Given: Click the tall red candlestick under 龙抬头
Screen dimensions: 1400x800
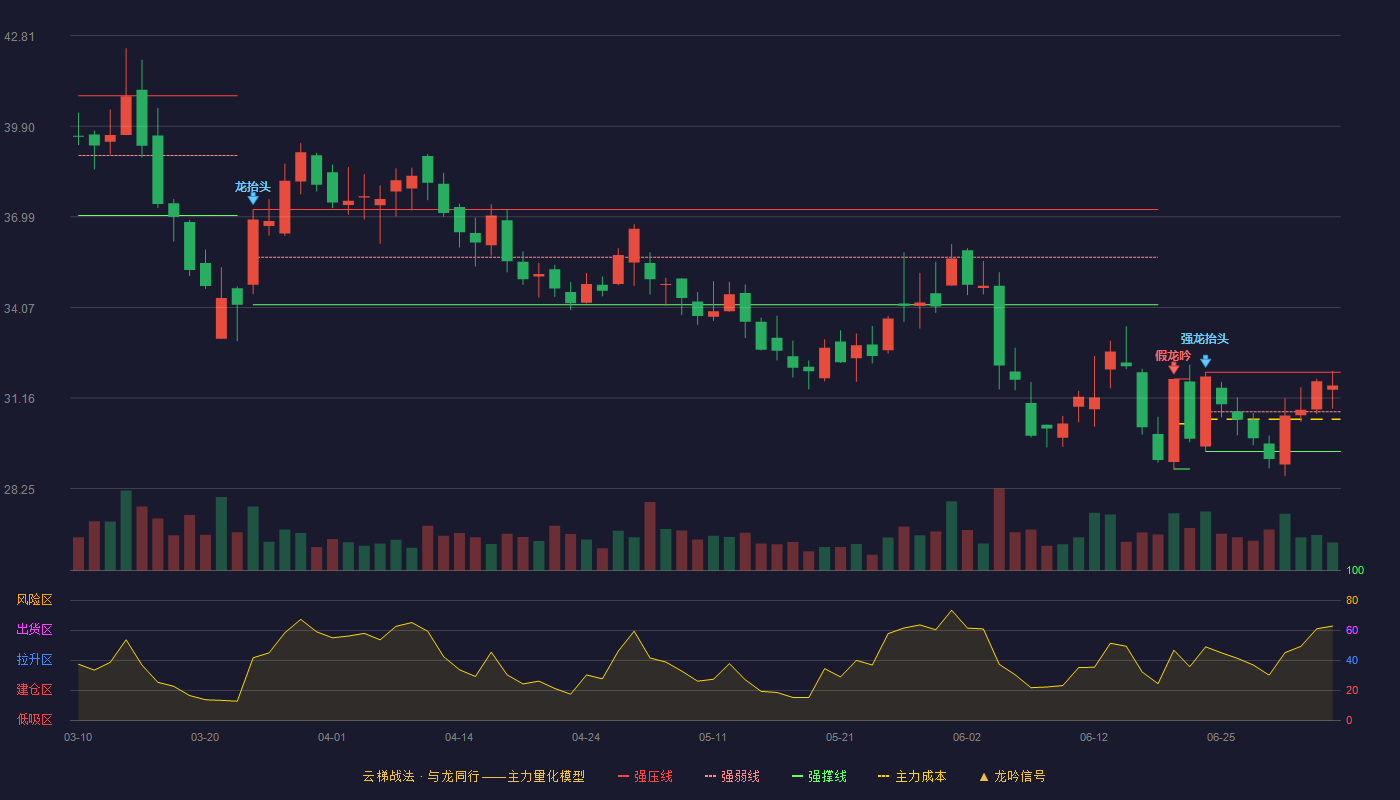Looking at the screenshot, I should pyautogui.click(x=253, y=252).
